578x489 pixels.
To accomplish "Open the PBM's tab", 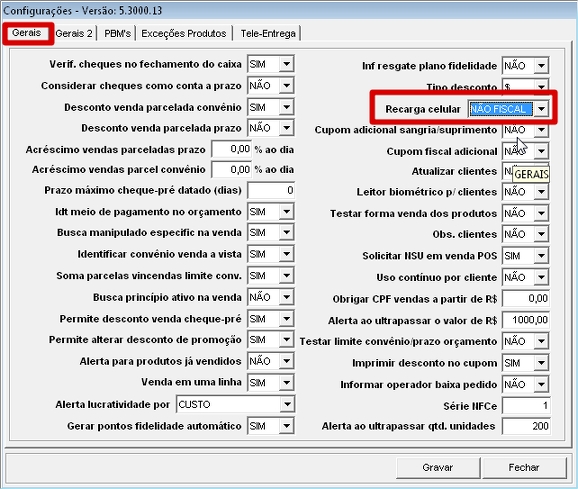I will tap(117, 34).
